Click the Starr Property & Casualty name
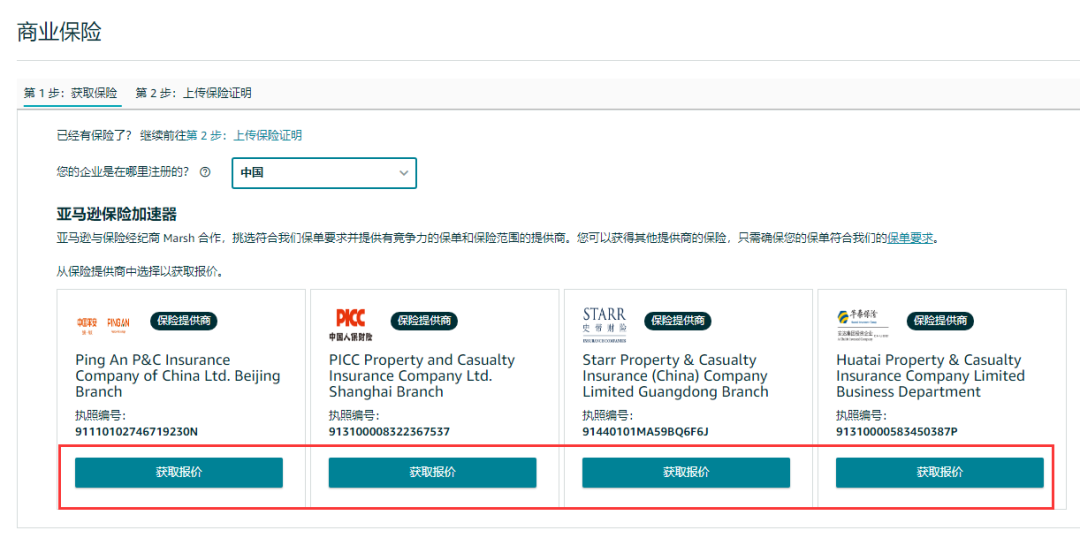The height and width of the screenshot is (538, 1080). point(675,376)
